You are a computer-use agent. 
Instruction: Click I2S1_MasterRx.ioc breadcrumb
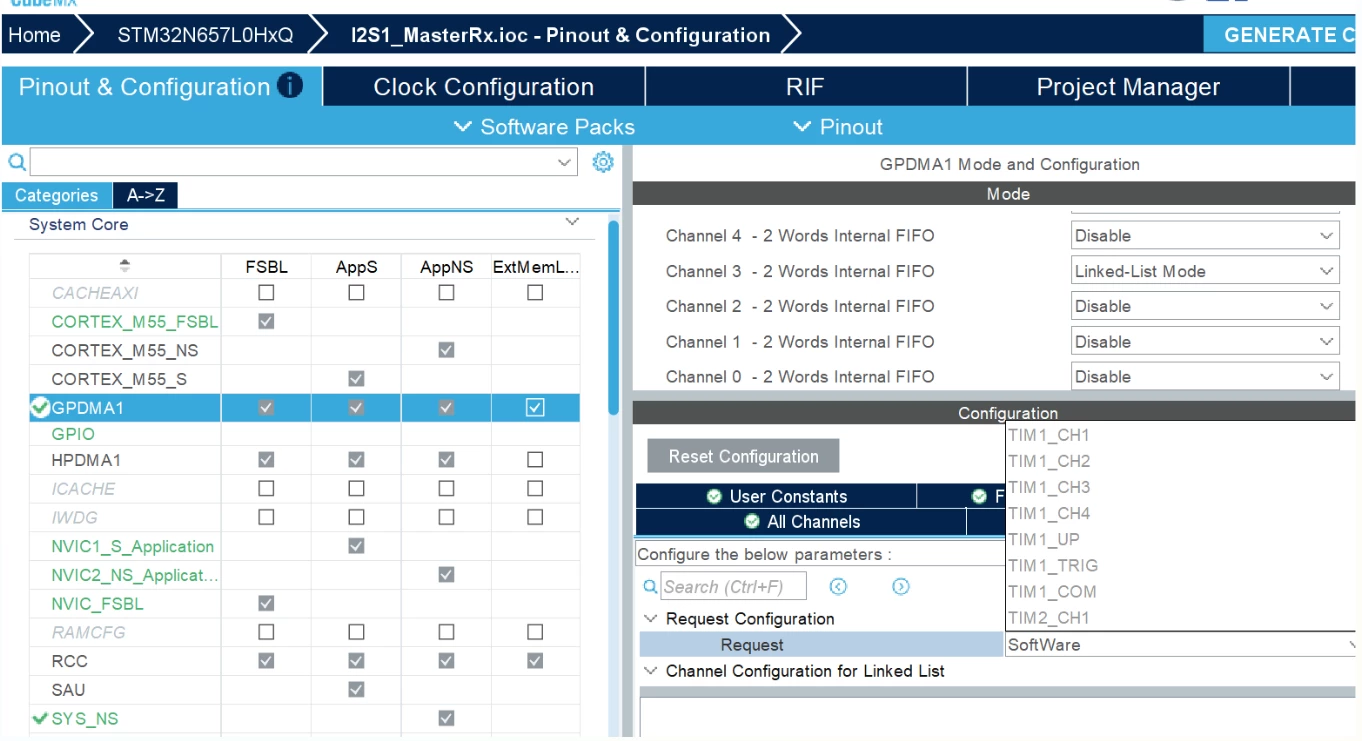click(560, 35)
